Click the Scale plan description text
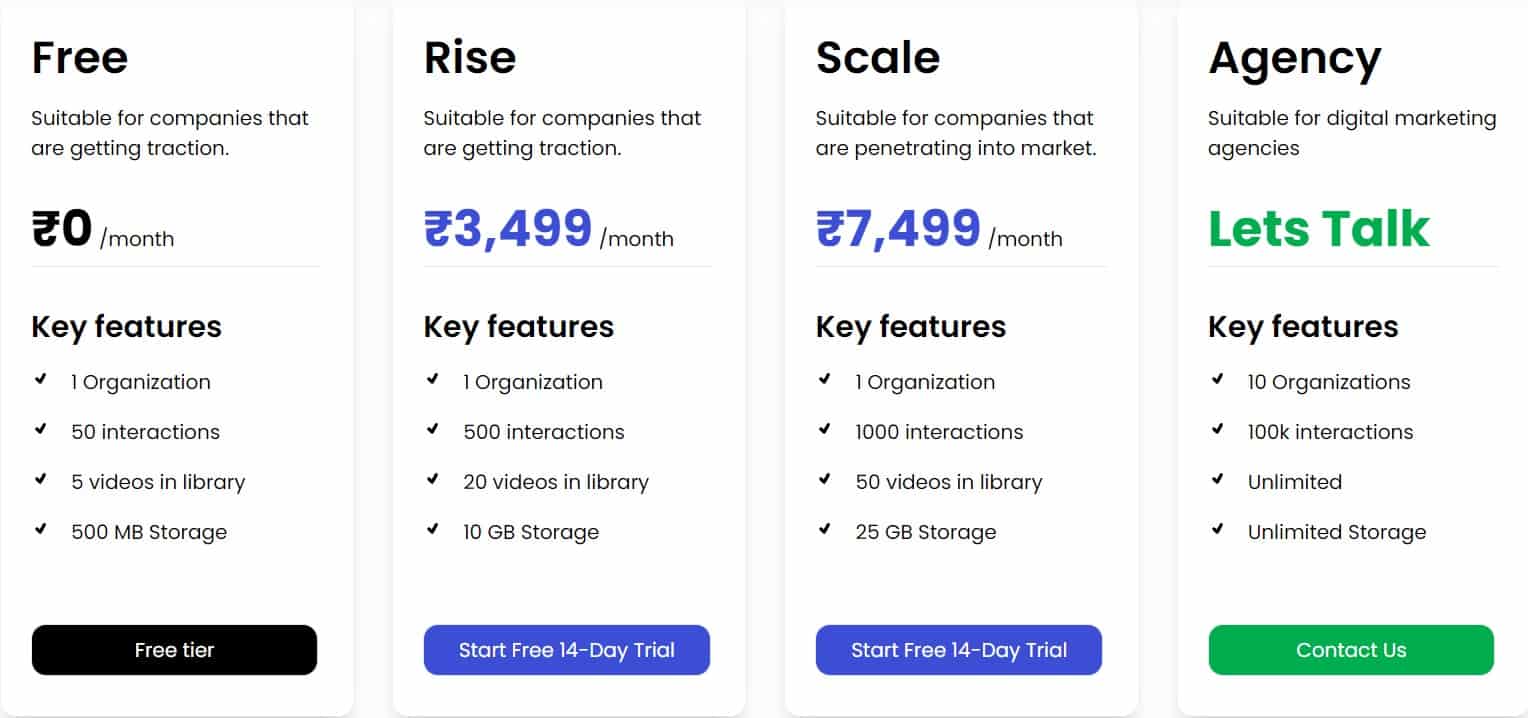 pos(952,132)
